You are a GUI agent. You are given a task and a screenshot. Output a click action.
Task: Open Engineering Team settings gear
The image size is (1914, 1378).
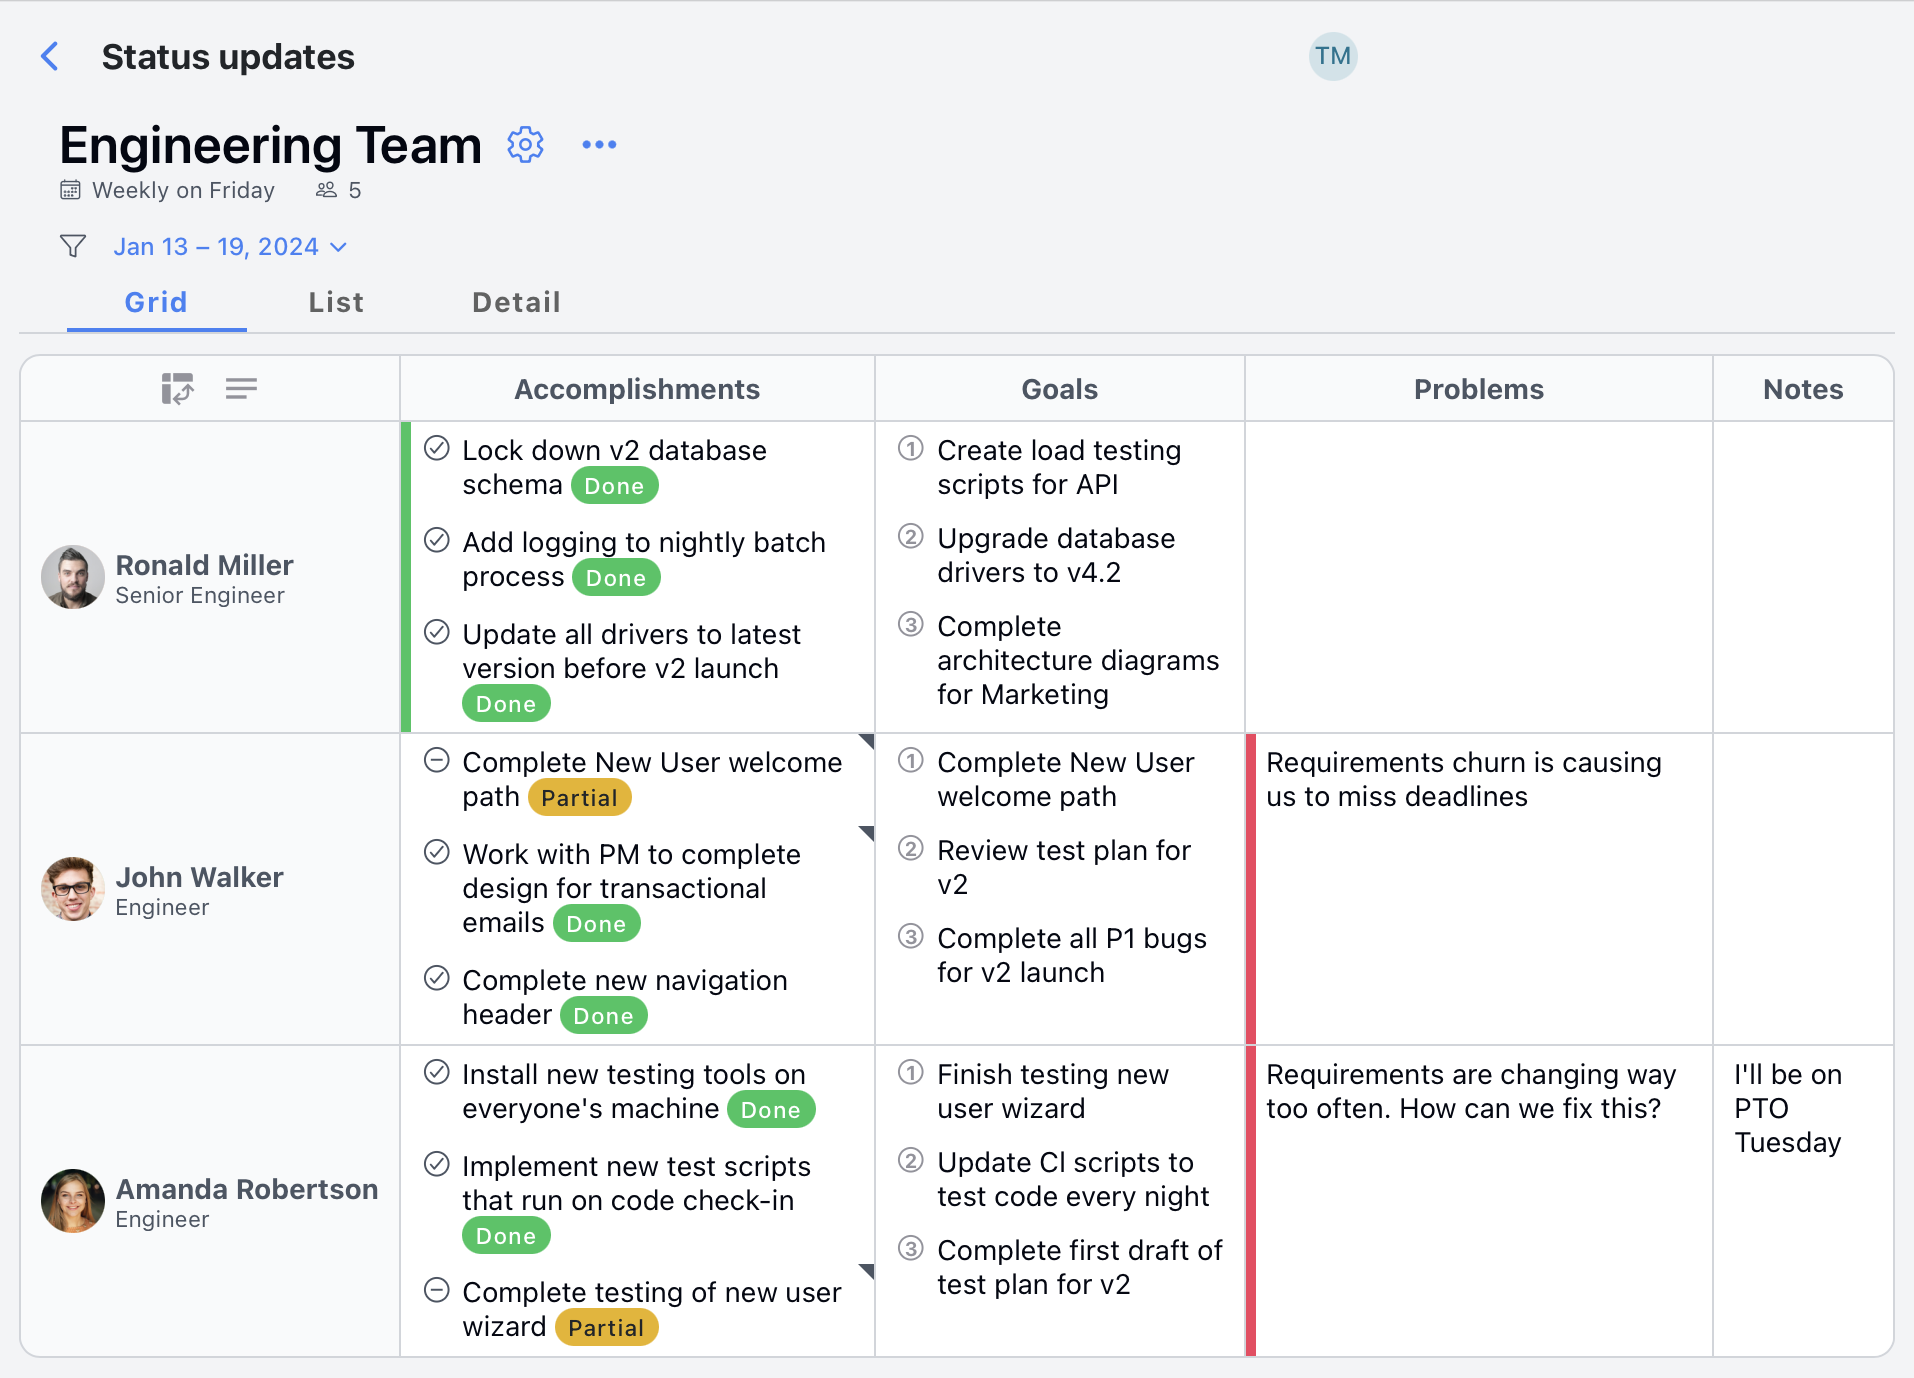point(525,145)
